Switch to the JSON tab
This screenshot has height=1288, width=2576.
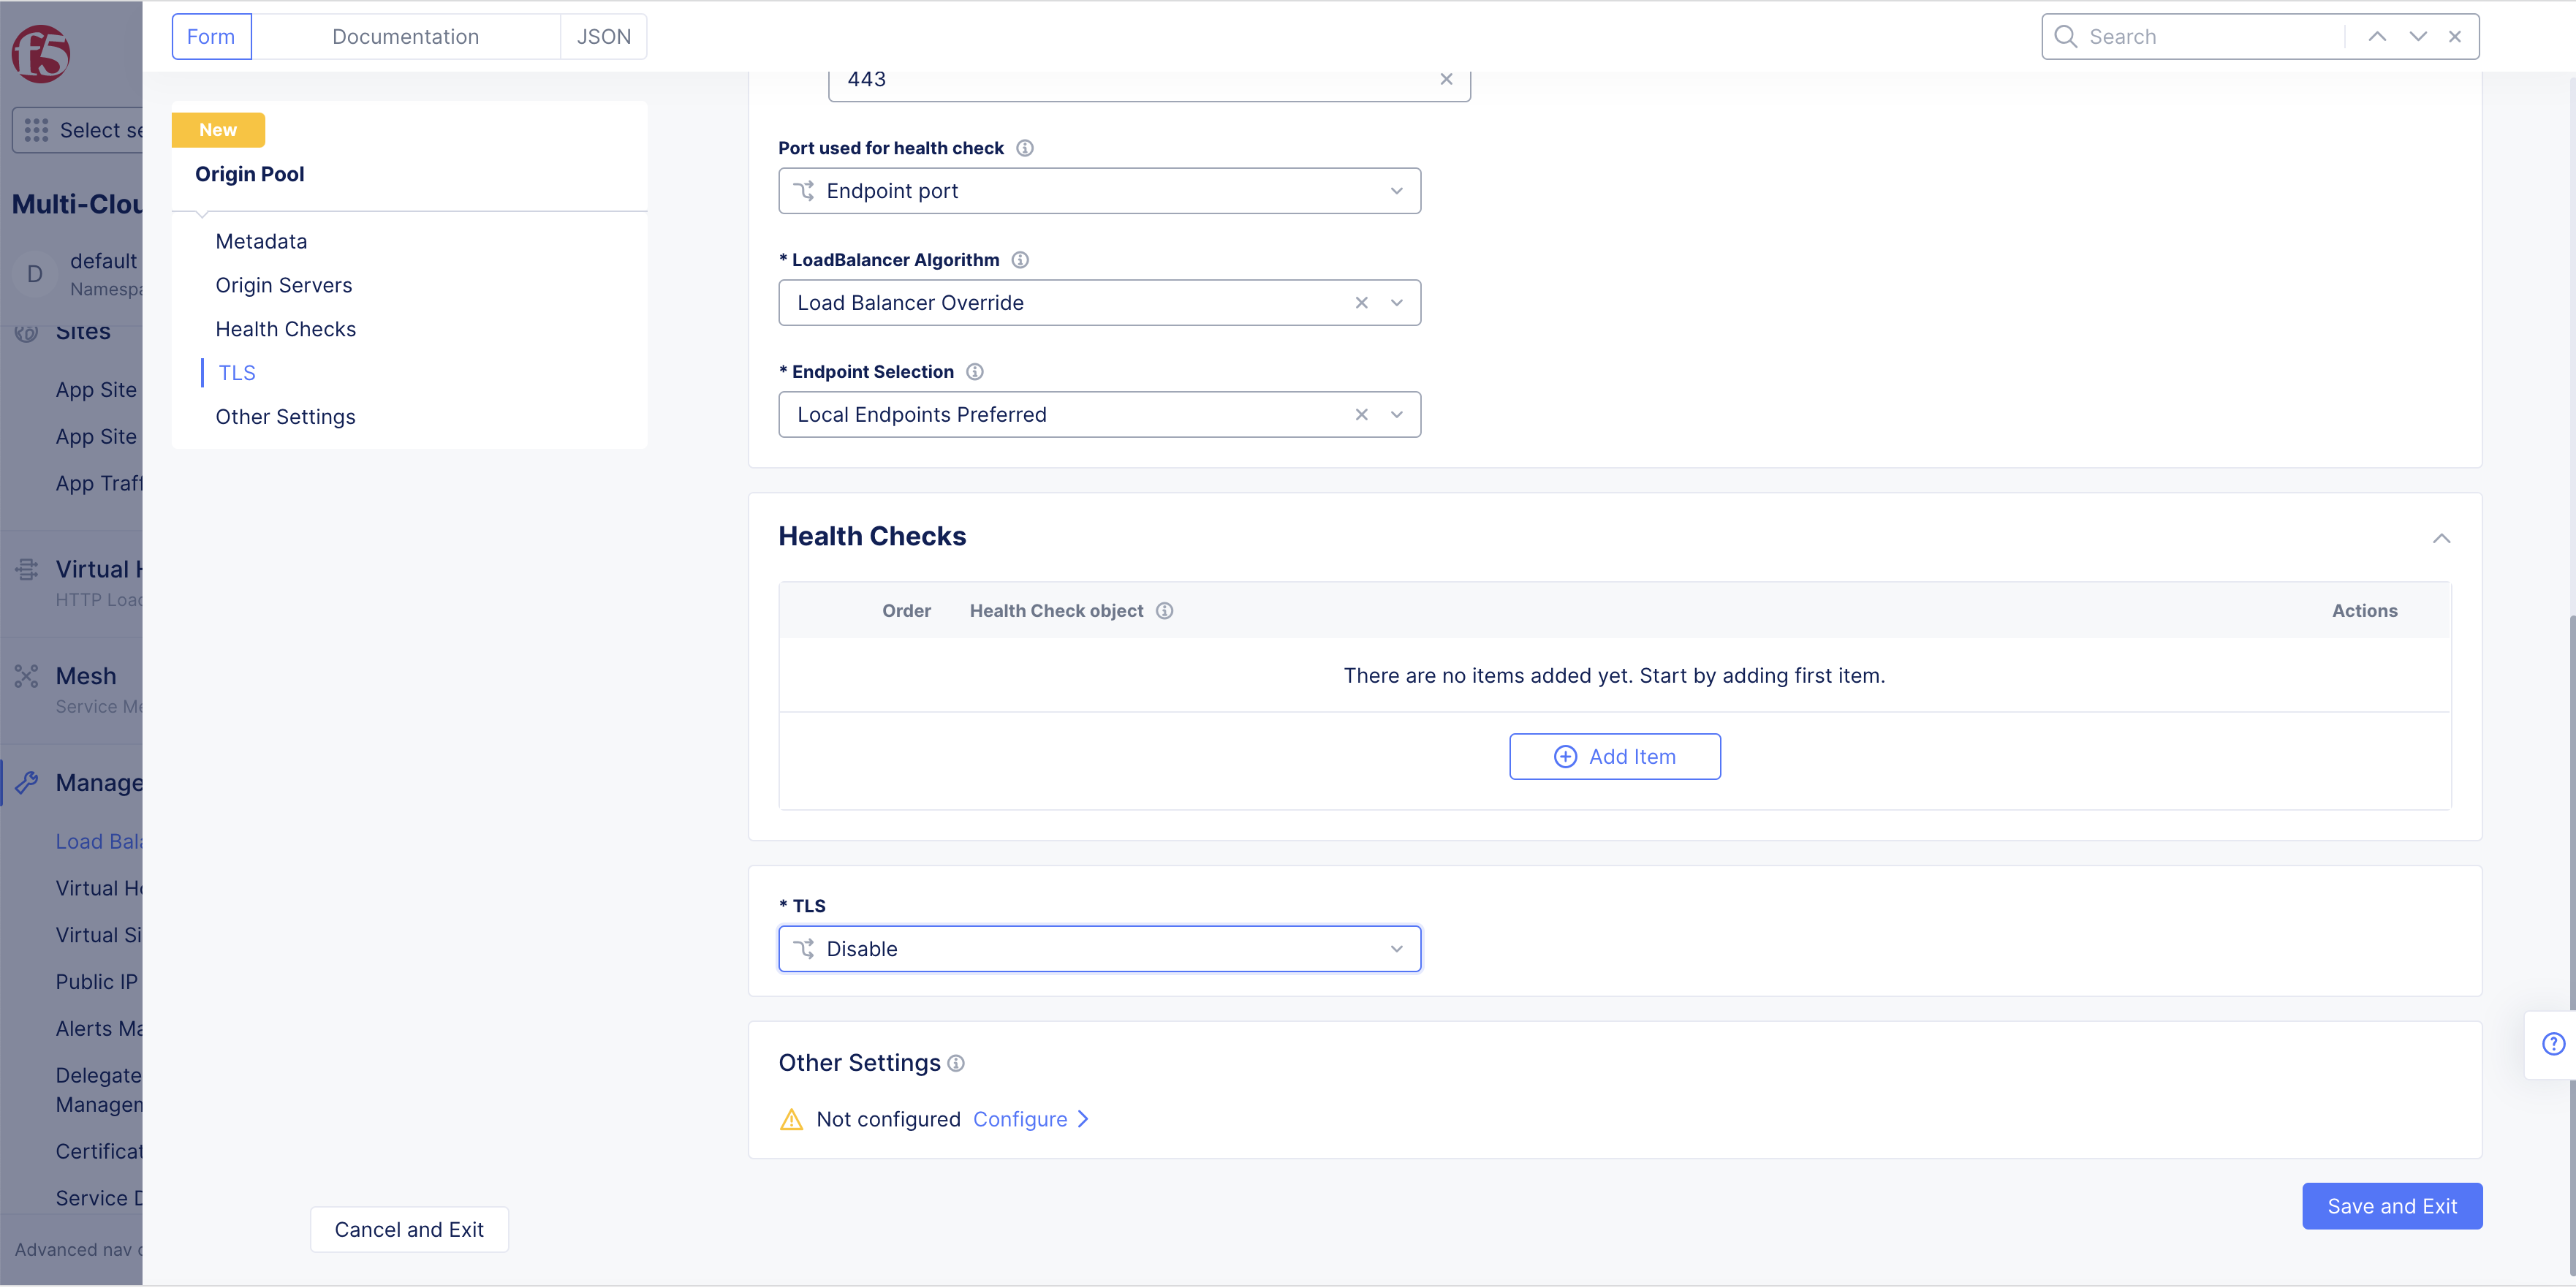point(604,36)
